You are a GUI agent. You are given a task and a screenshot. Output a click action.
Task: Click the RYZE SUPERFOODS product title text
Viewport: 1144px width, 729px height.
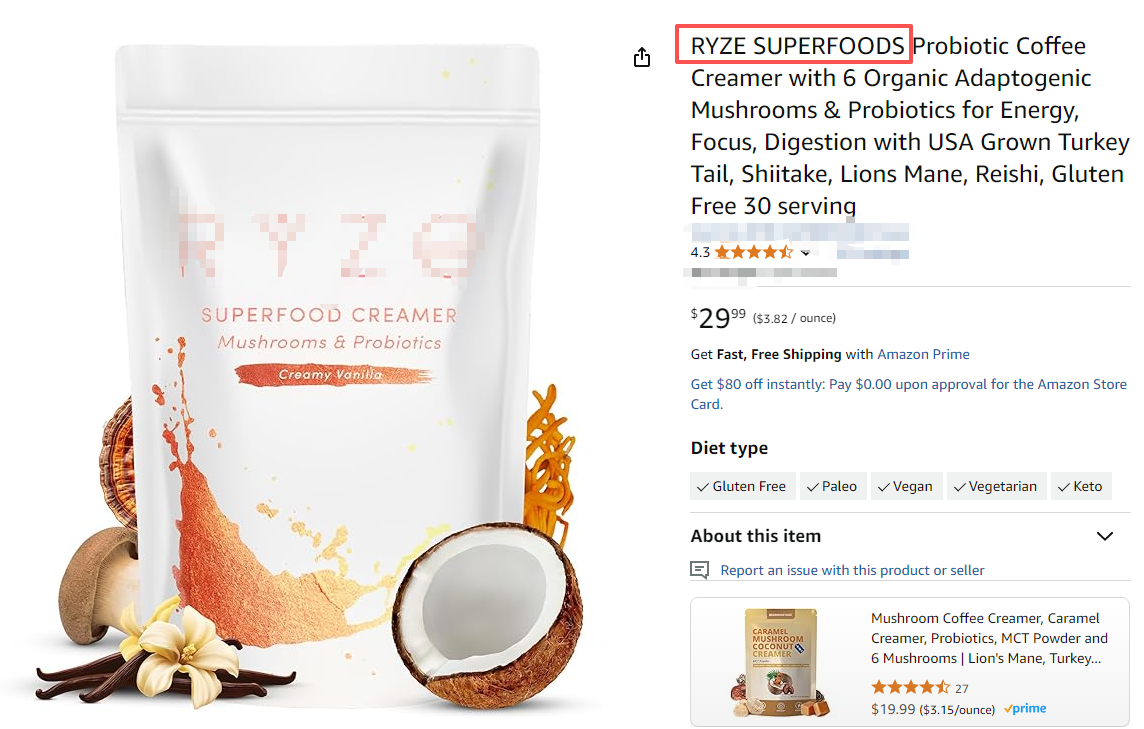[797, 45]
